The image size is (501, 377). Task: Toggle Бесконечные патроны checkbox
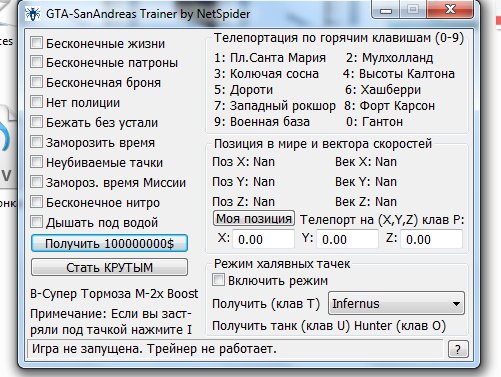[36, 62]
